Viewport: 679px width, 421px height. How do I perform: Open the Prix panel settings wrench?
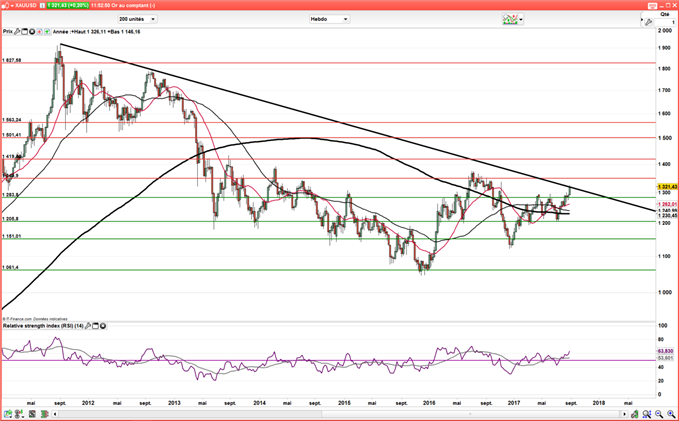coord(17,32)
